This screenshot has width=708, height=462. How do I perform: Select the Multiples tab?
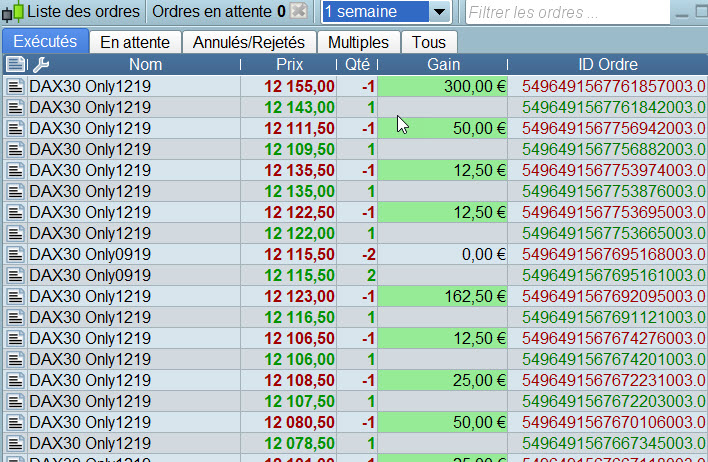pos(358,42)
